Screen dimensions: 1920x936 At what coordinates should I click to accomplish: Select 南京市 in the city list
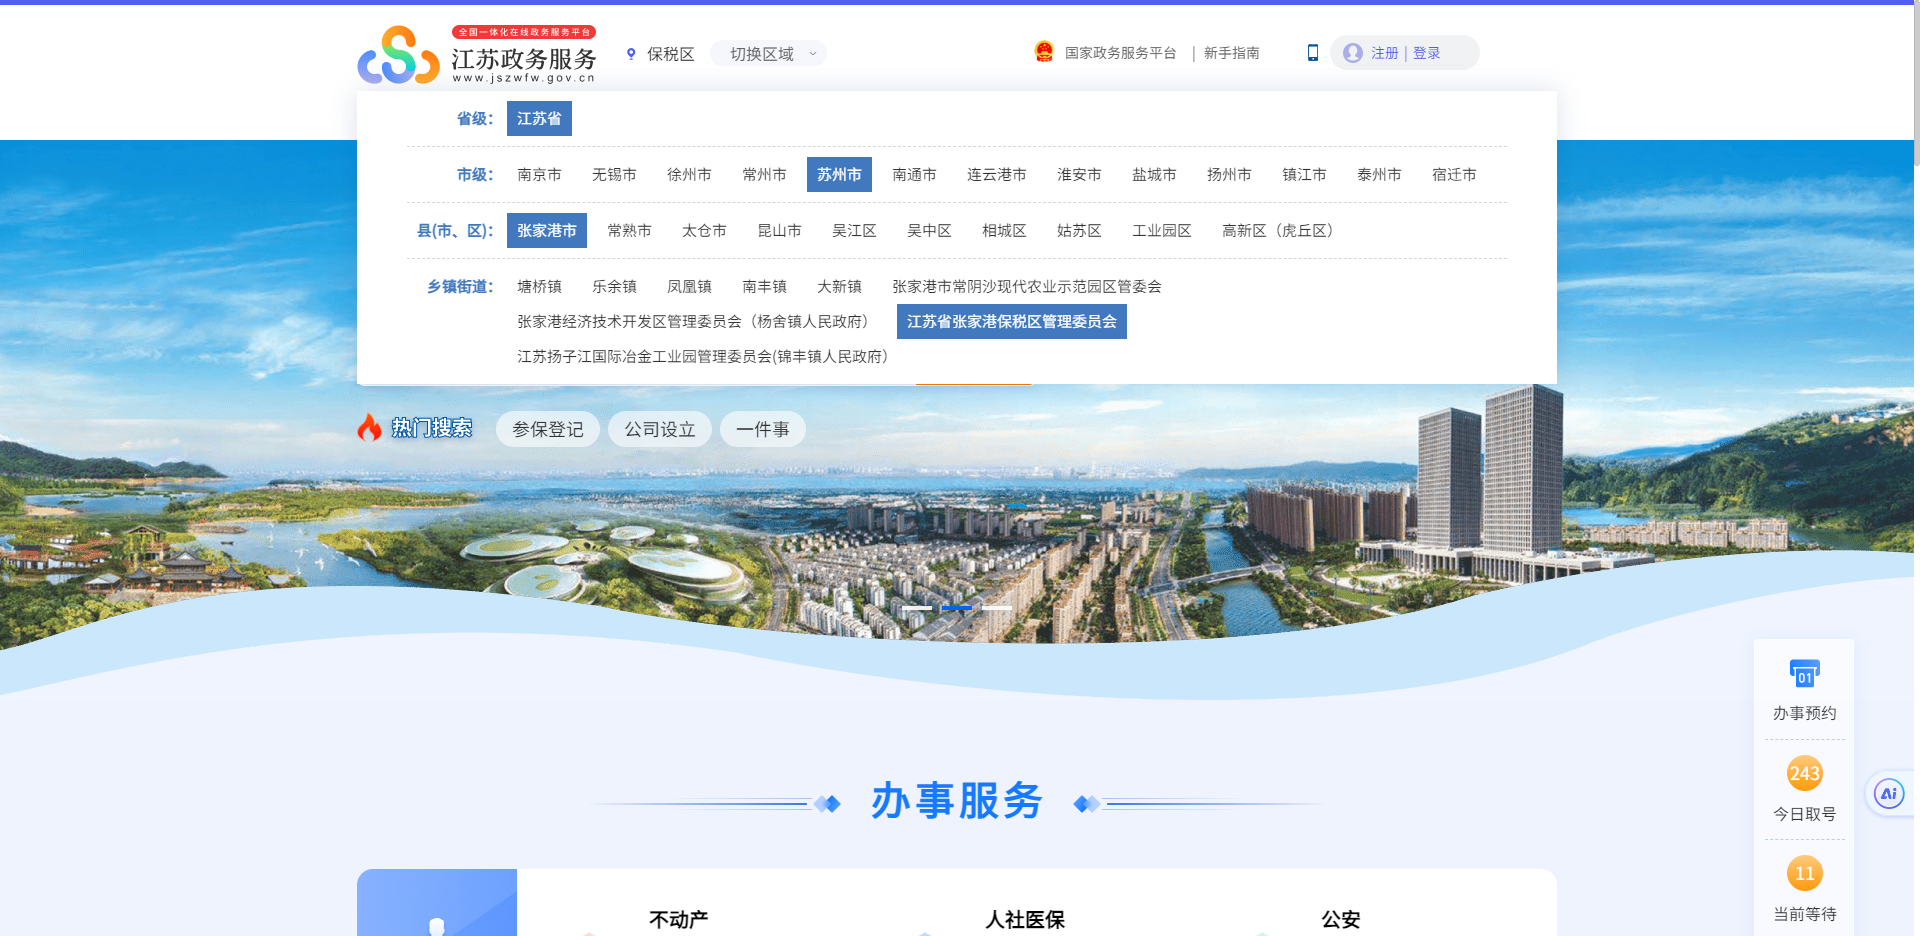[x=539, y=175]
